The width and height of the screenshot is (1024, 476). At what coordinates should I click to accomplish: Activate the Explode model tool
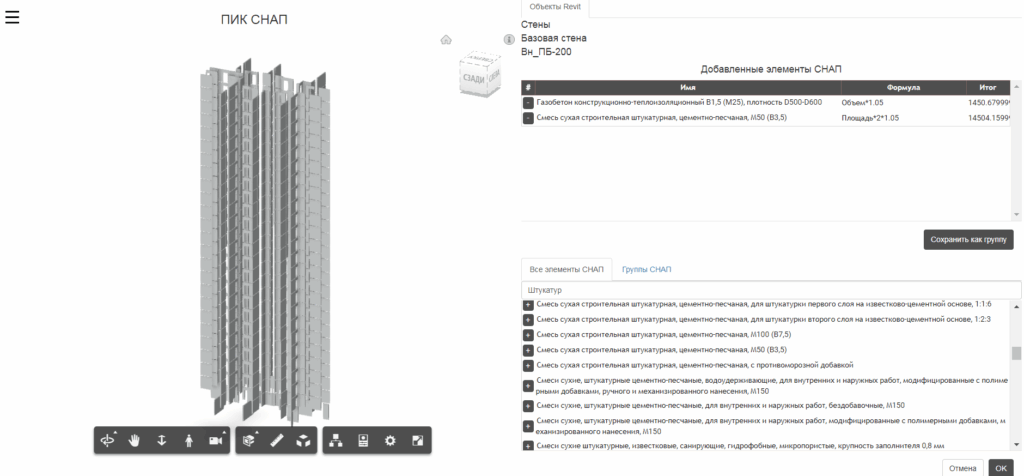click(303, 441)
